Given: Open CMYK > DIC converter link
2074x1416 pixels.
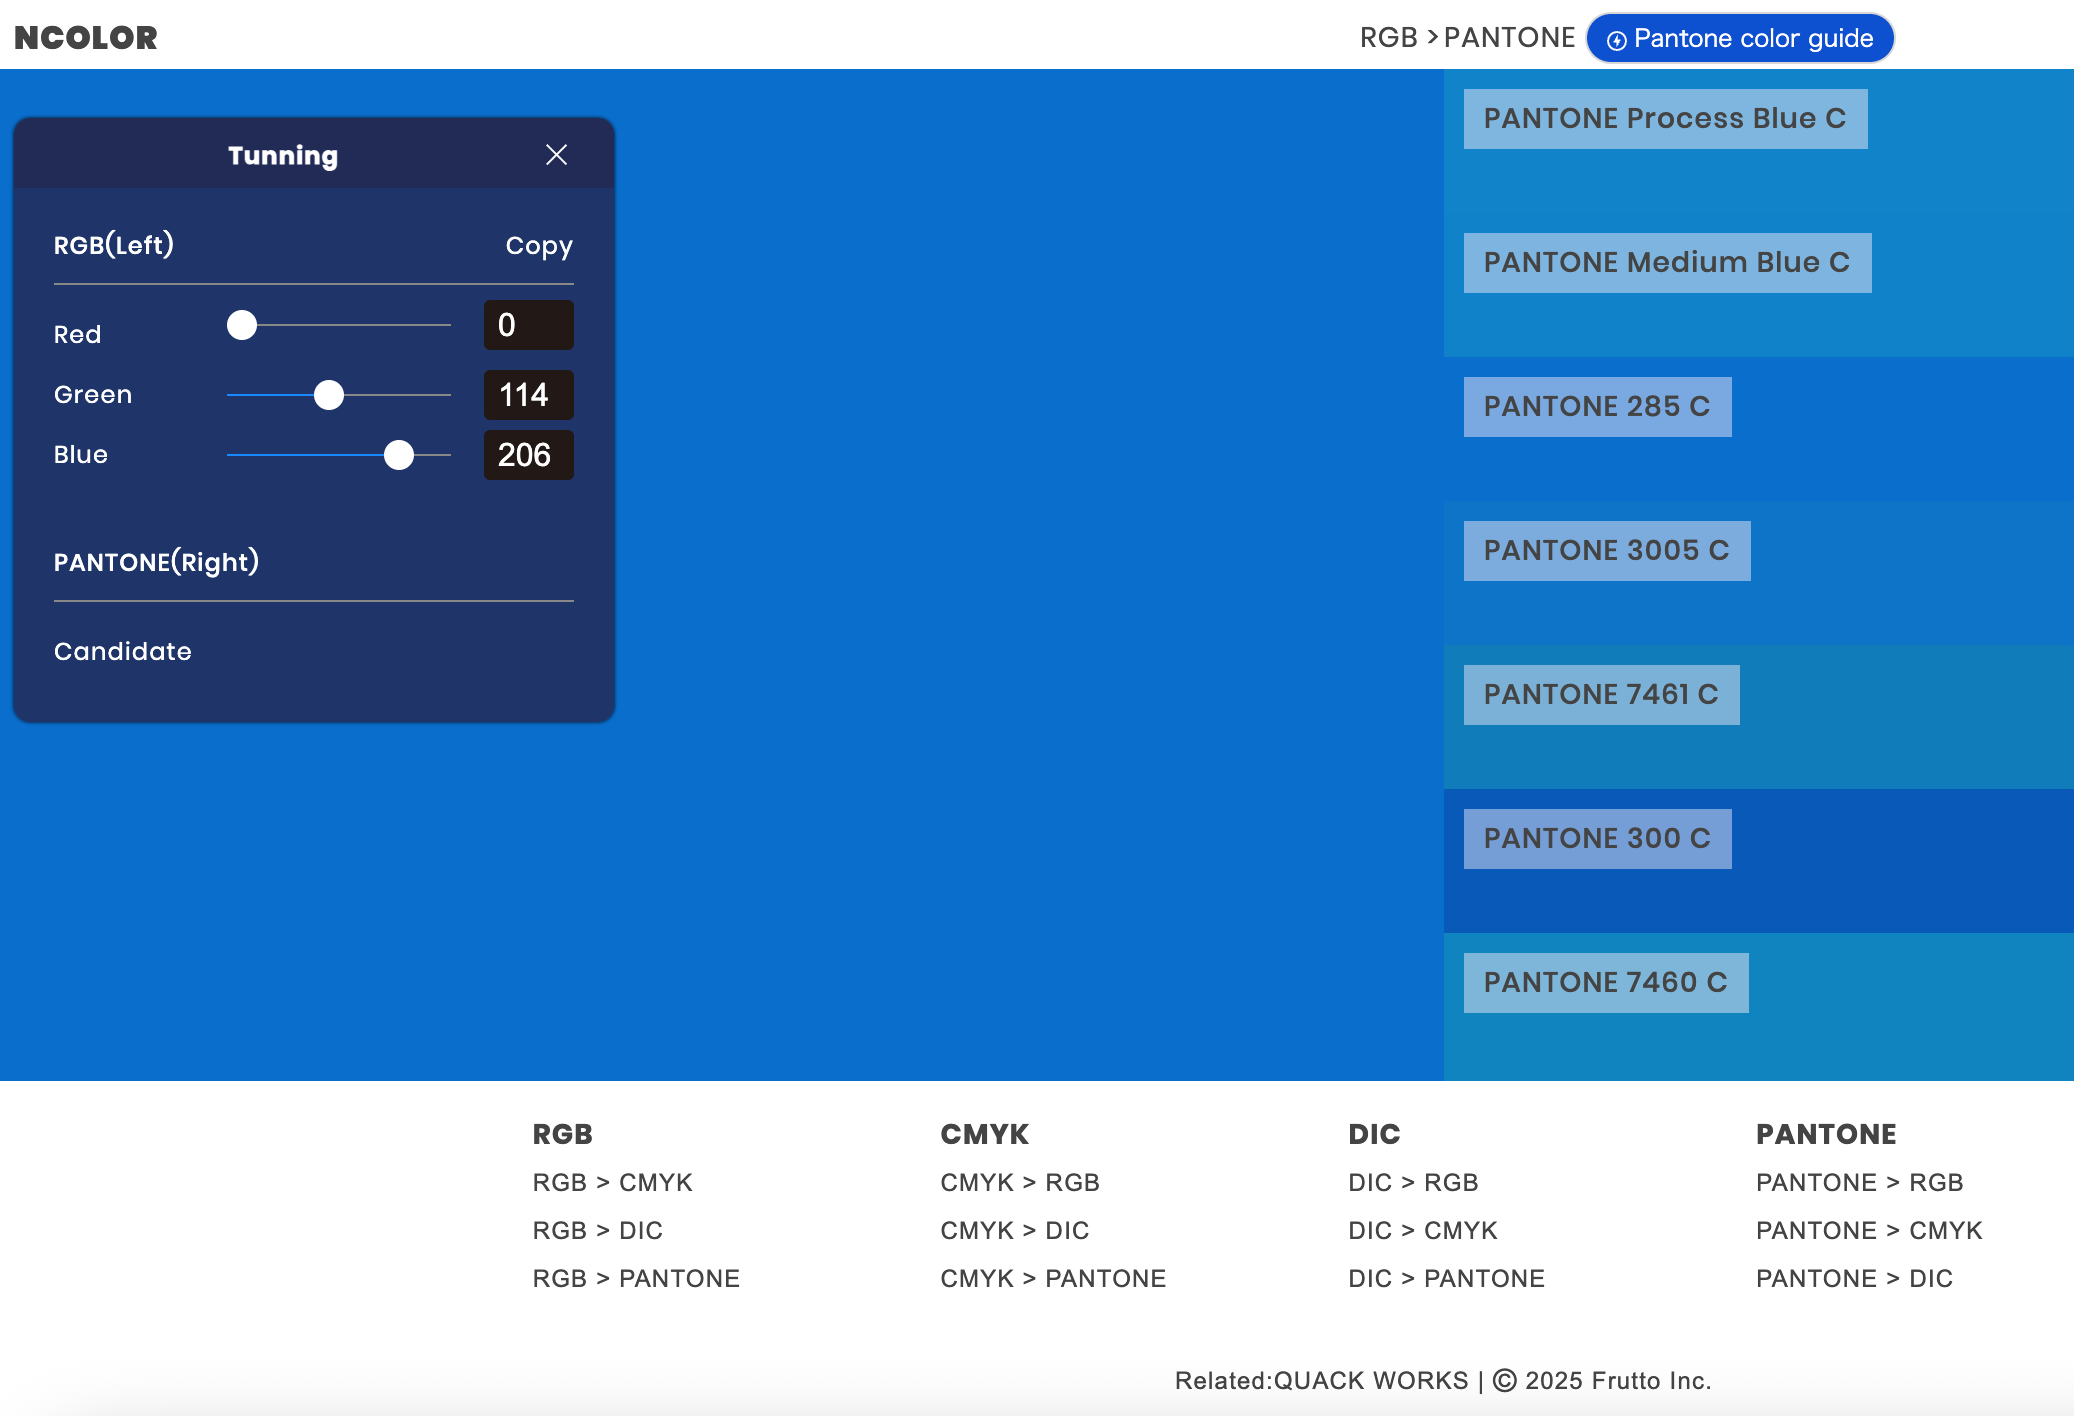Looking at the screenshot, I should coord(1015,1230).
